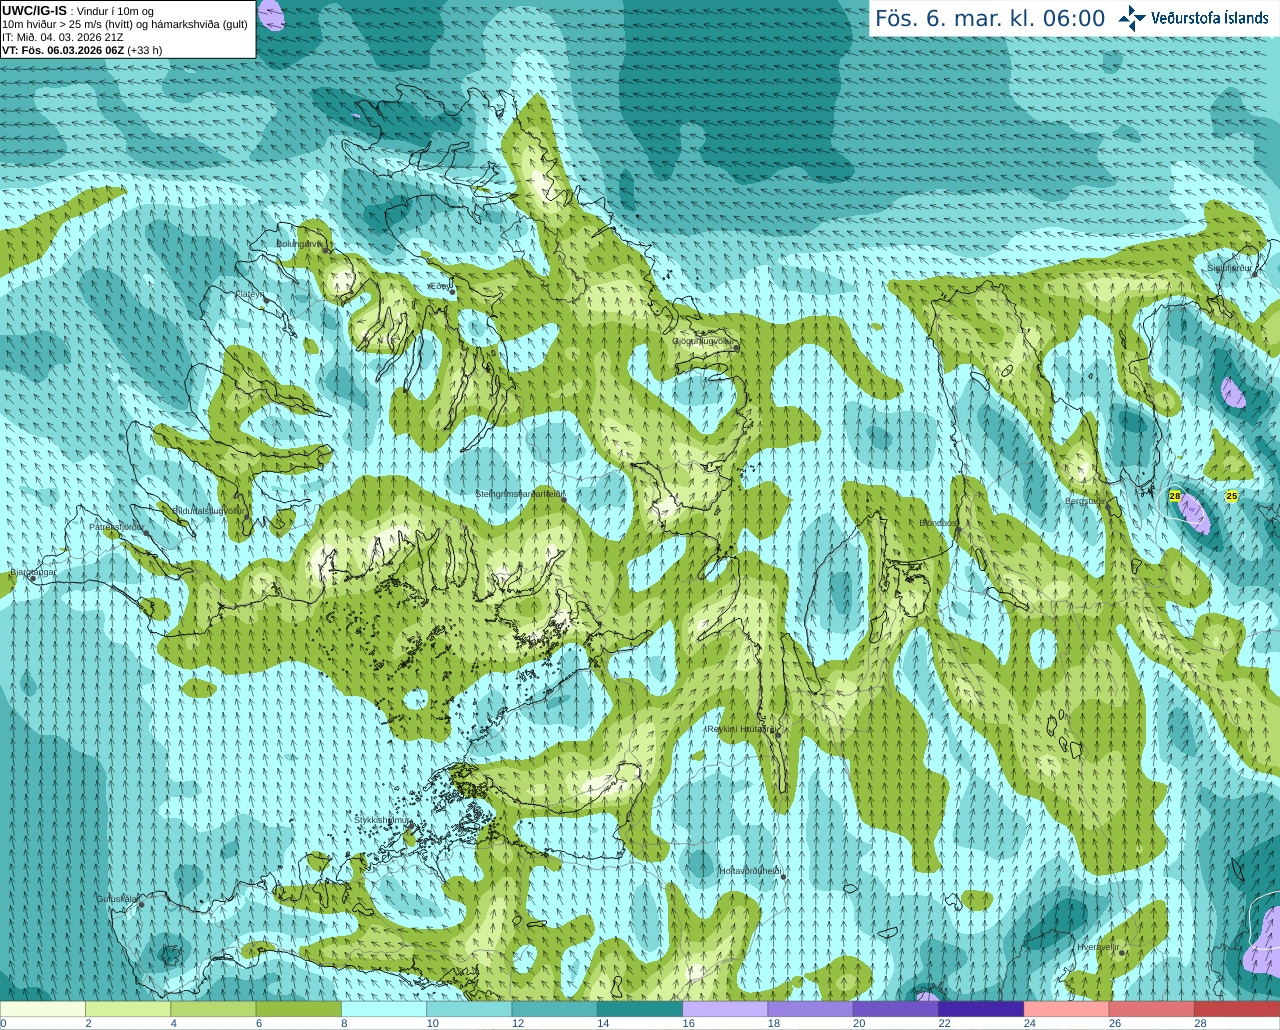Click the Holtavörðuheiði station label
This screenshot has height=1030, width=1280.
pyautogui.click(x=750, y=871)
